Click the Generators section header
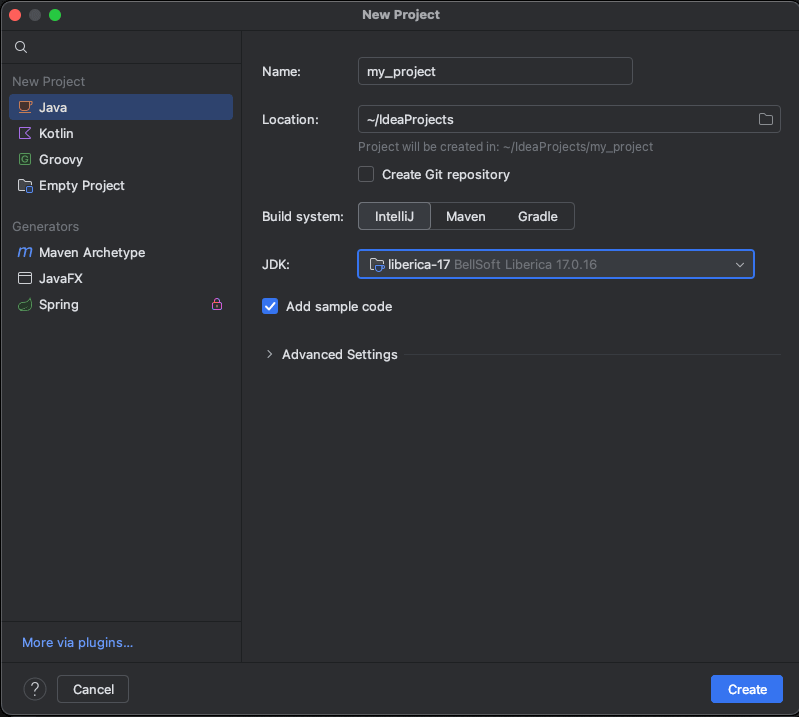This screenshot has width=799, height=717. coord(45,226)
